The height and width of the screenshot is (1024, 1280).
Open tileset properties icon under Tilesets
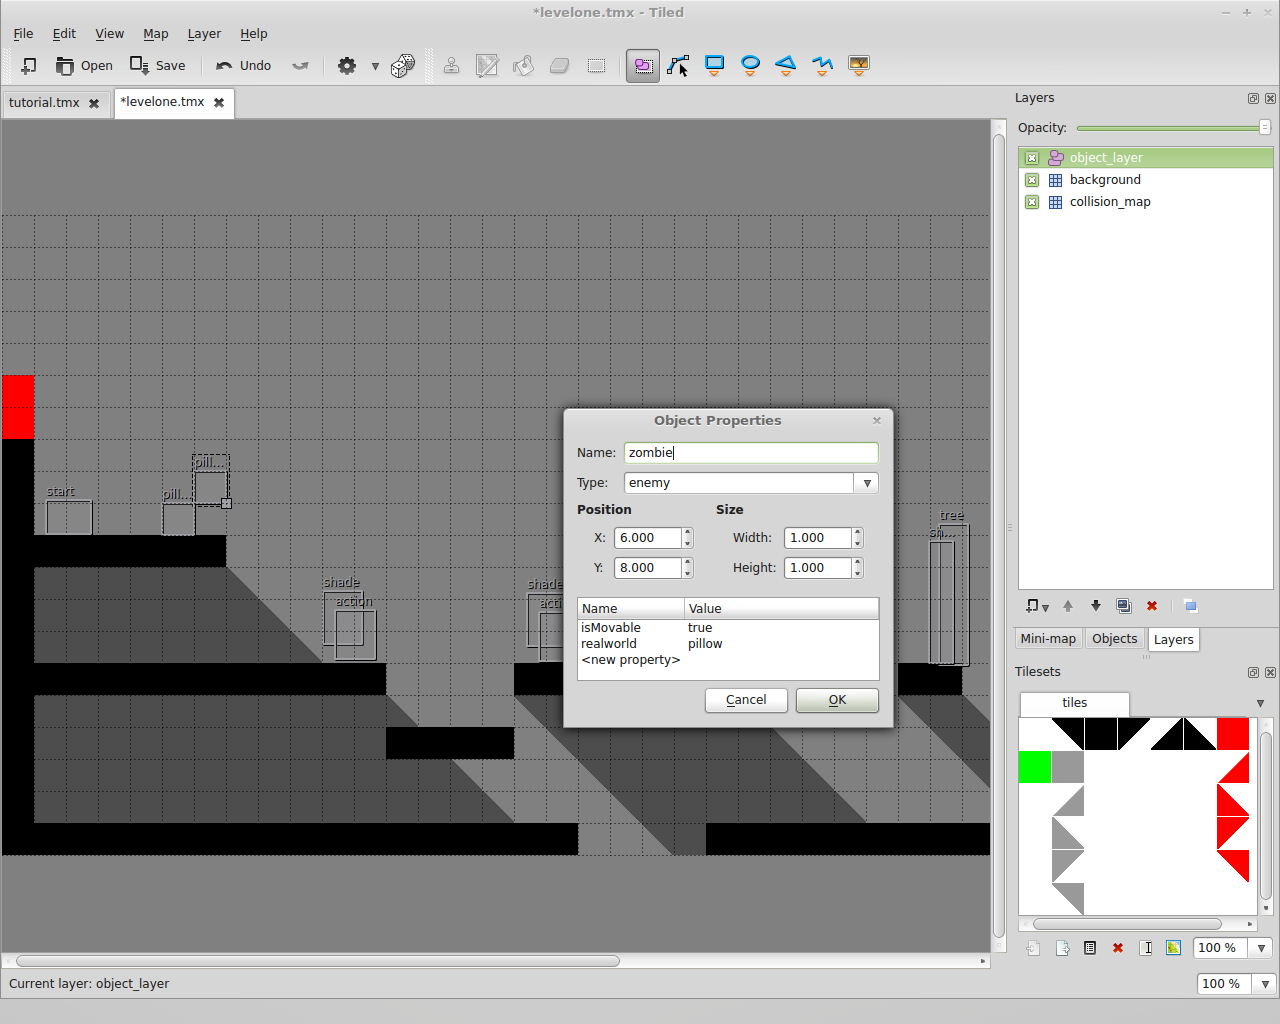[1090, 948]
